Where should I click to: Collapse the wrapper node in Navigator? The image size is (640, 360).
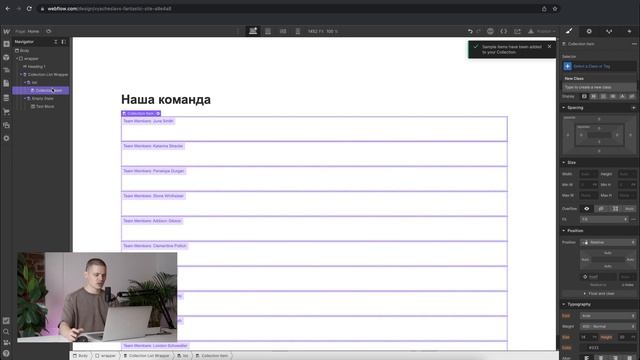click(17, 59)
